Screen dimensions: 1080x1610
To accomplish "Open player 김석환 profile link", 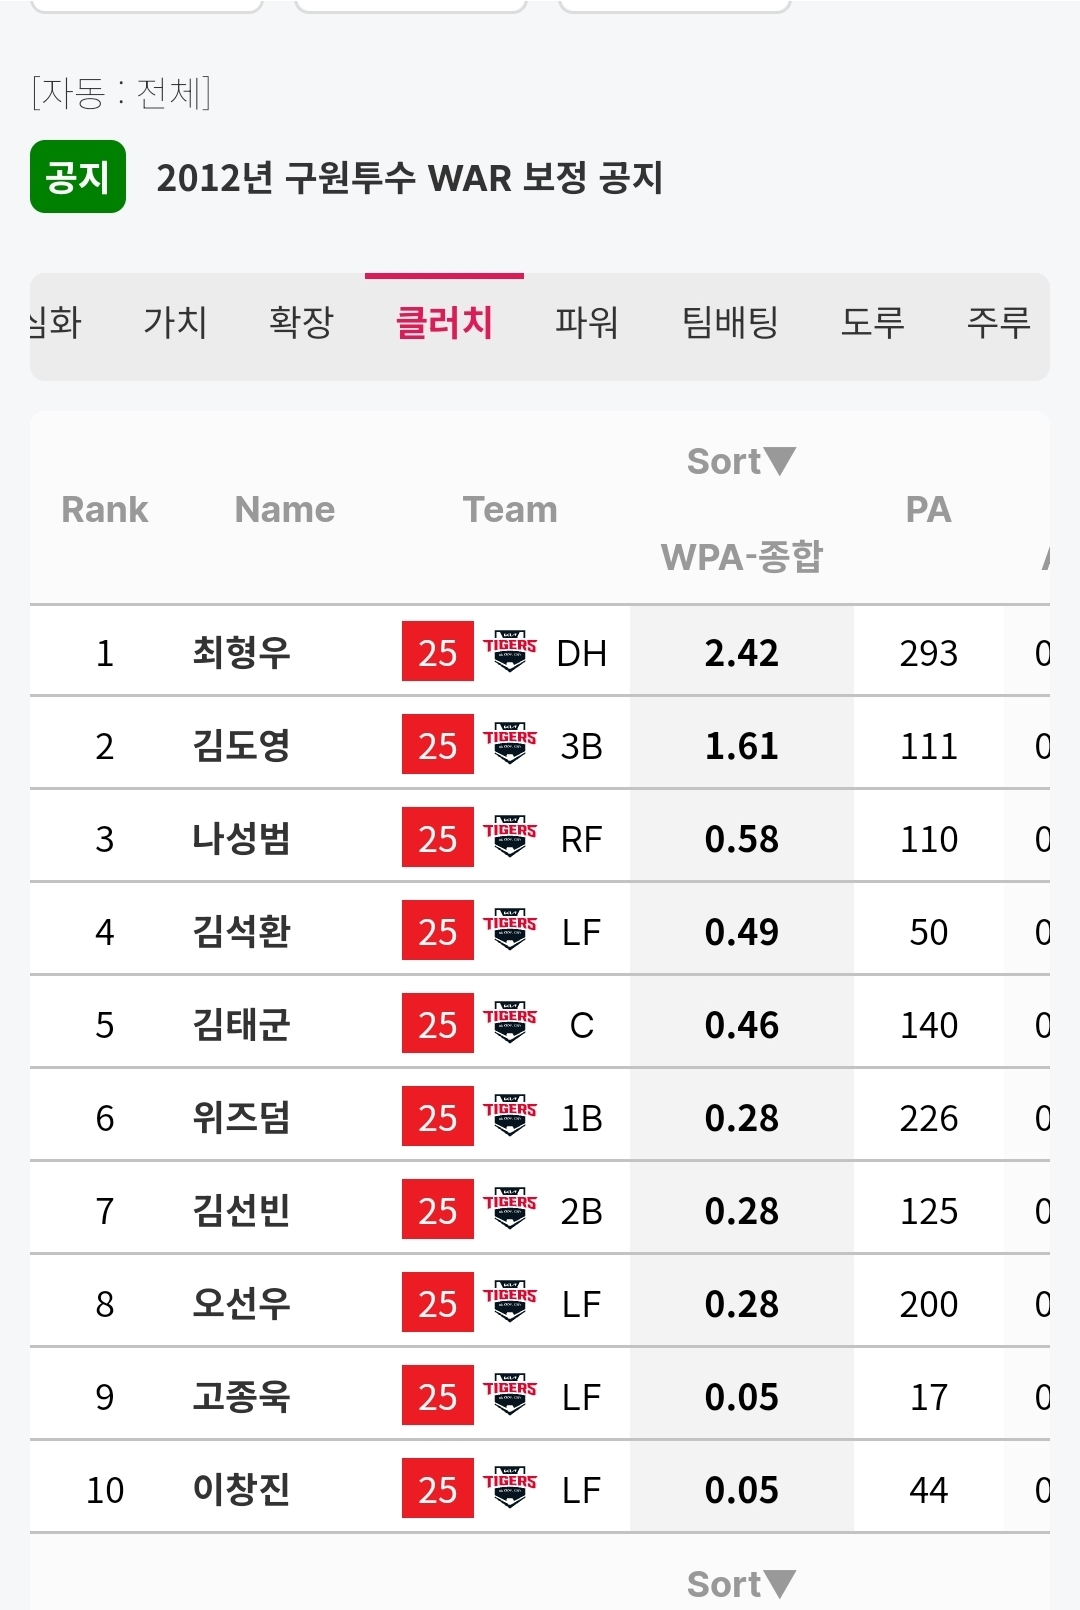I will [241, 931].
